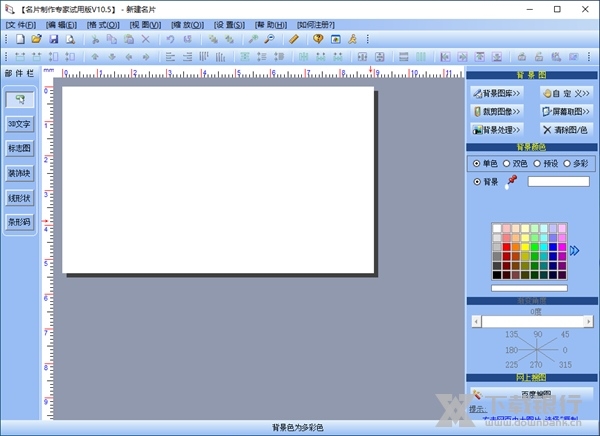Click the zoom magnifier icon

coord(270,39)
